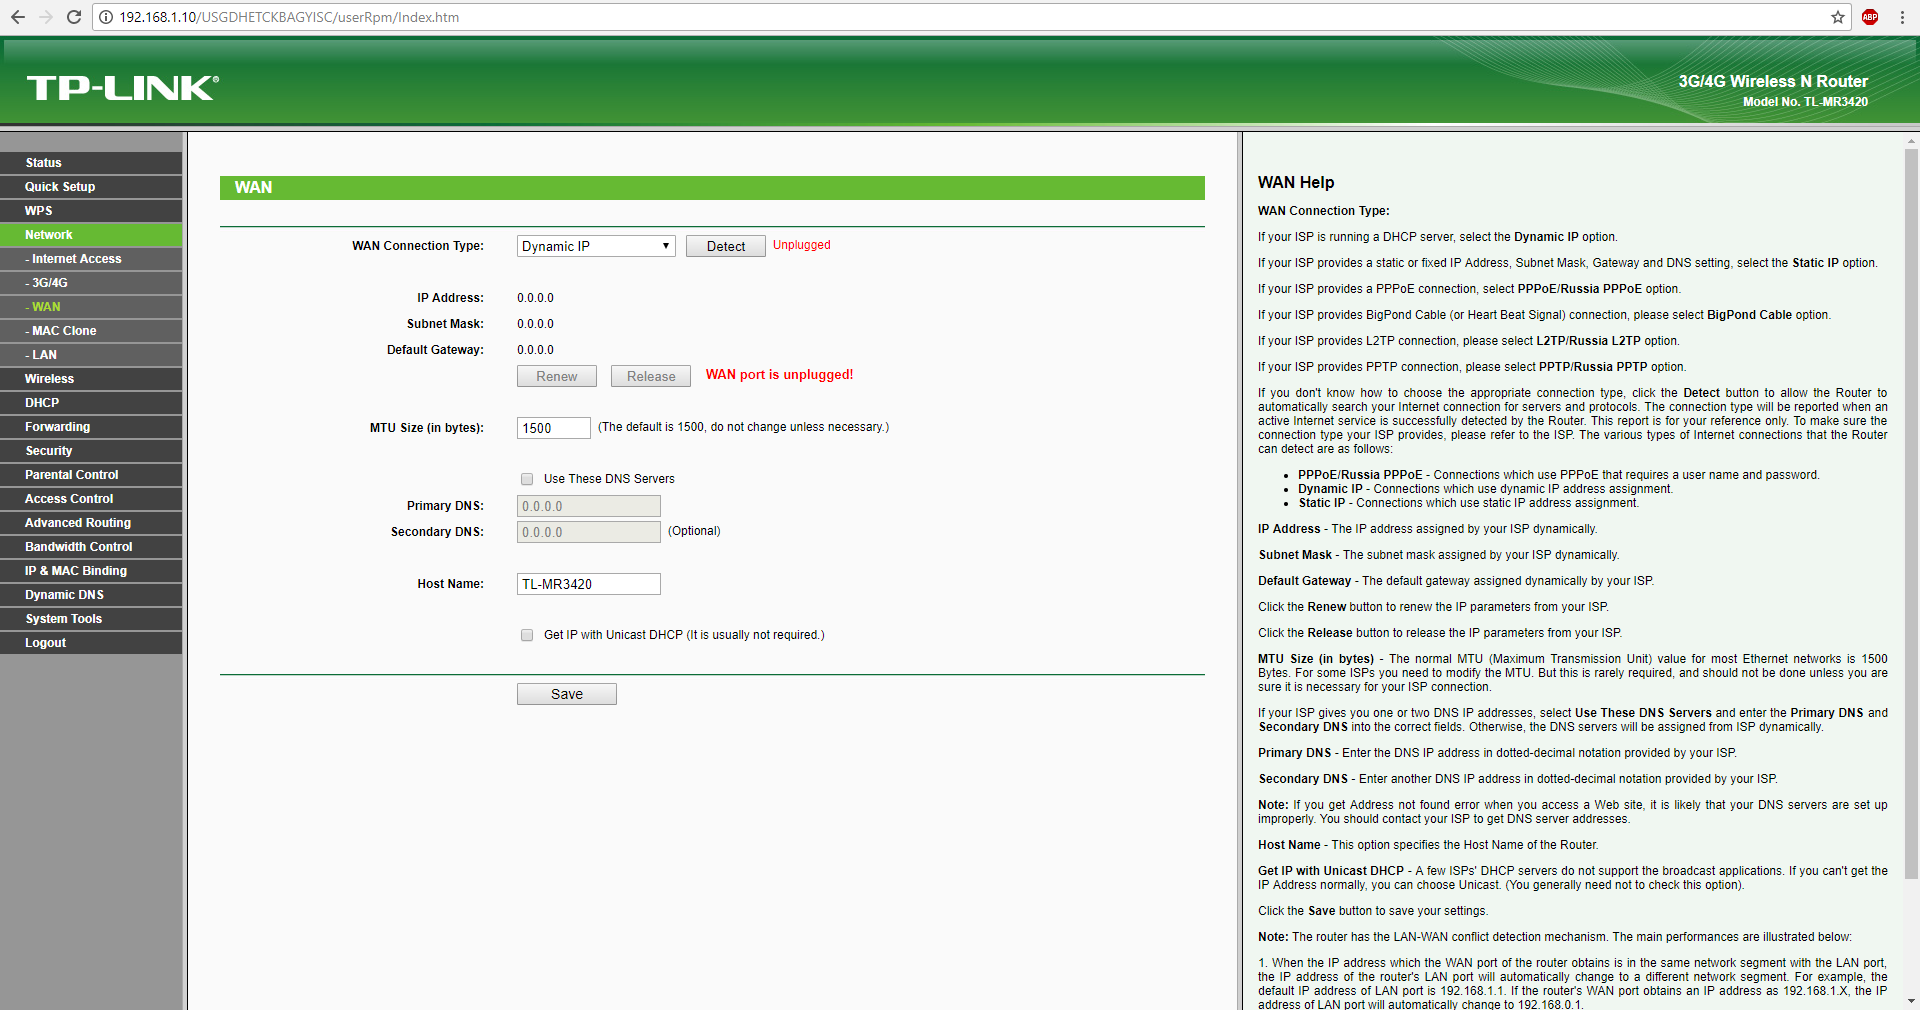Click the help panel scroll down arrow
This screenshot has width=1920, height=1010.
[x=1911, y=1001]
